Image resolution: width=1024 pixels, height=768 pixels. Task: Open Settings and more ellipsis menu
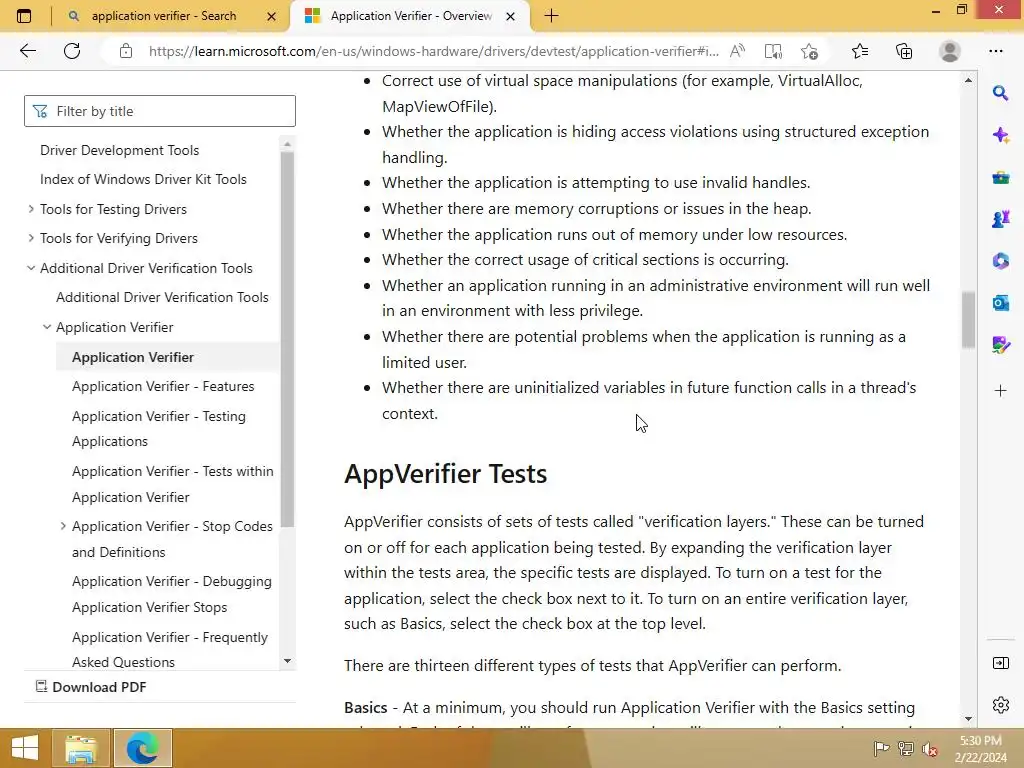pos(995,51)
